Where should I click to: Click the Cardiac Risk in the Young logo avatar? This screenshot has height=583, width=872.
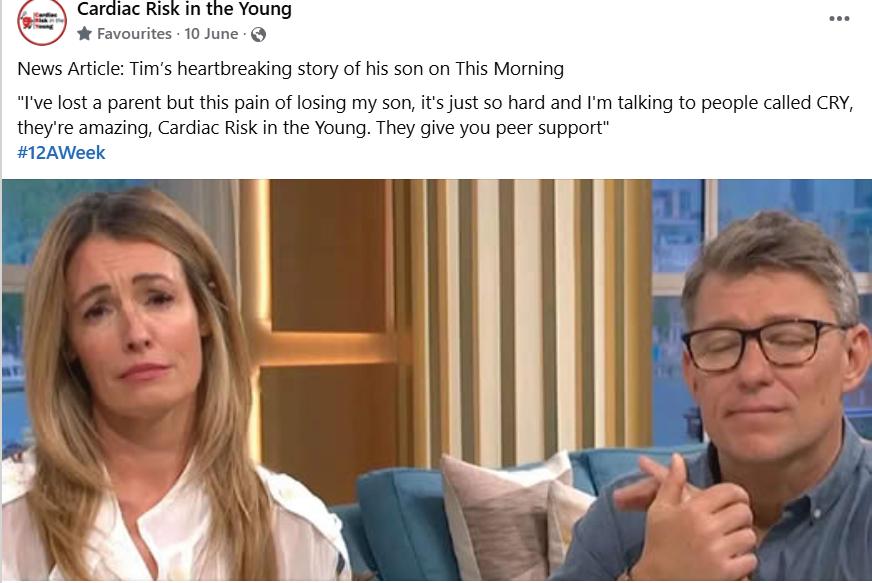(42, 21)
